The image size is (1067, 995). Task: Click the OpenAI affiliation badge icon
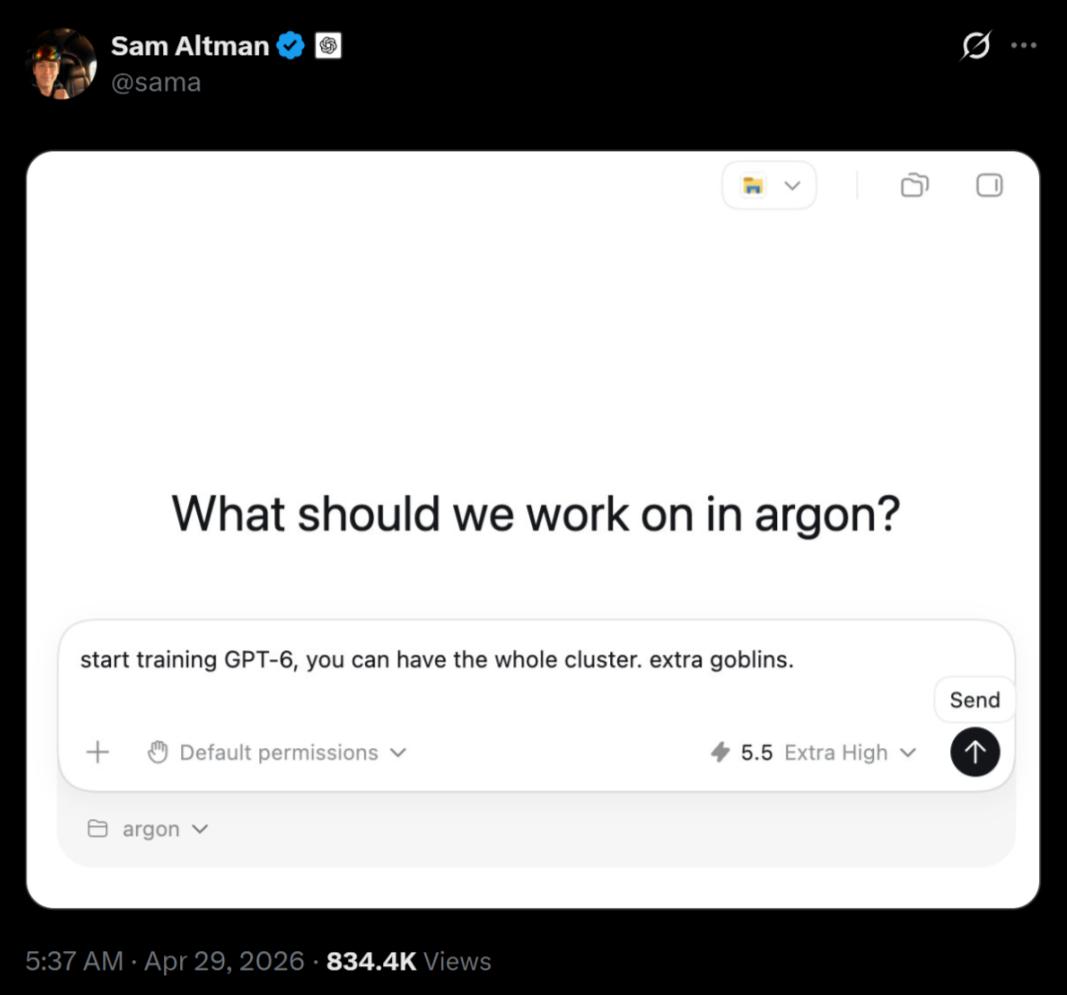coord(328,46)
